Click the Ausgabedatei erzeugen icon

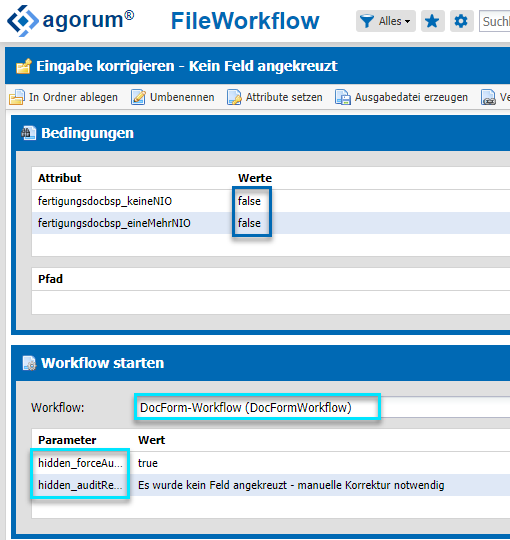click(343, 97)
